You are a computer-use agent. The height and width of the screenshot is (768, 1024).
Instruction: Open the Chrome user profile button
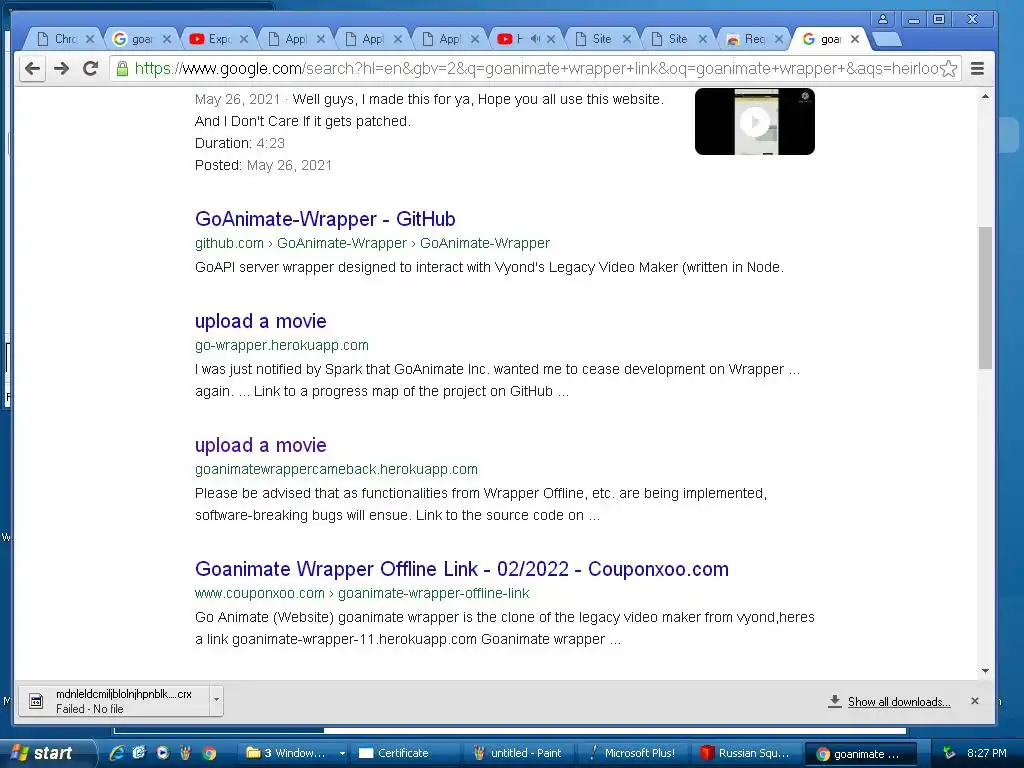coord(882,19)
